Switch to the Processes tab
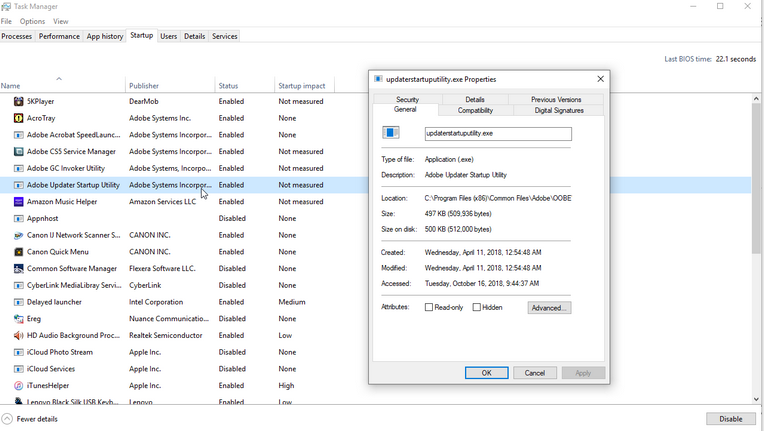The image size is (764, 431). click(17, 36)
